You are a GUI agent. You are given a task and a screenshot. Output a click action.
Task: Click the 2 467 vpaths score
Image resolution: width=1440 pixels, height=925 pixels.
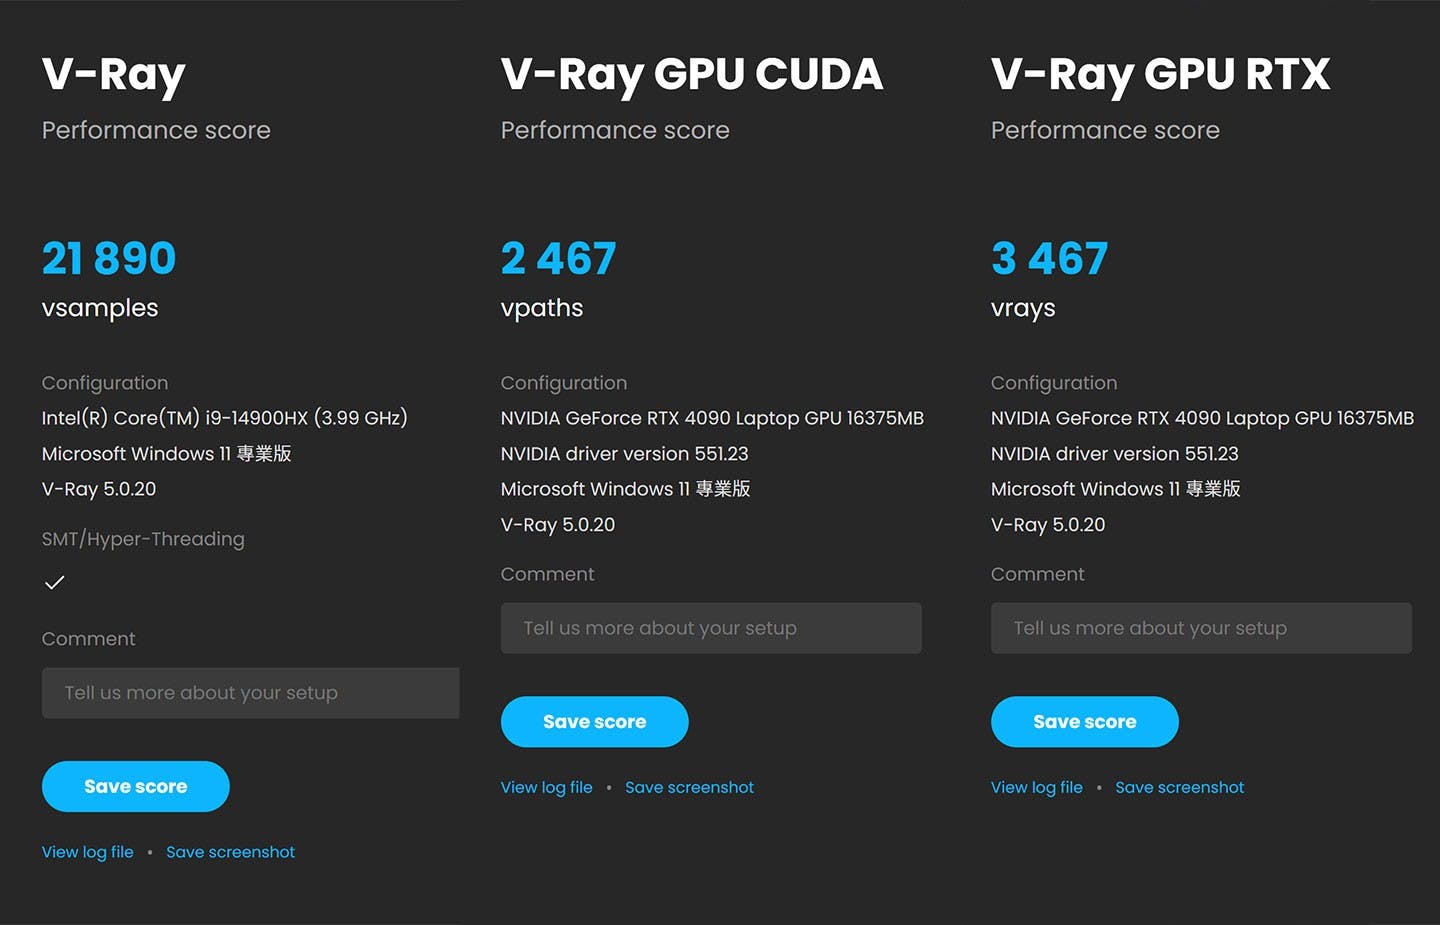point(559,259)
